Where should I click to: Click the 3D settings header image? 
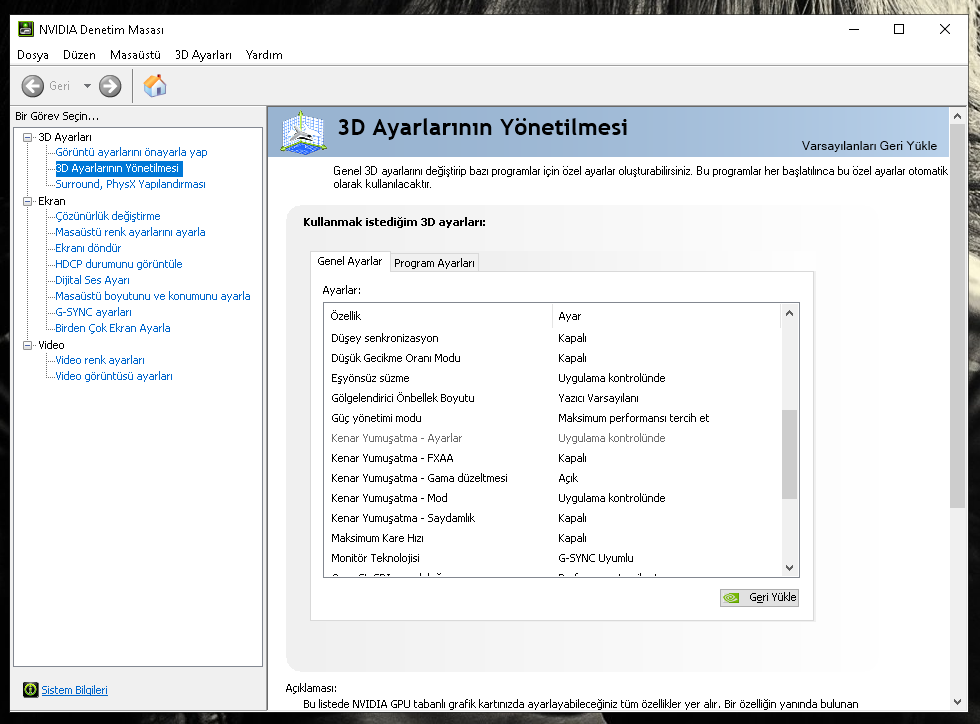pos(303,132)
